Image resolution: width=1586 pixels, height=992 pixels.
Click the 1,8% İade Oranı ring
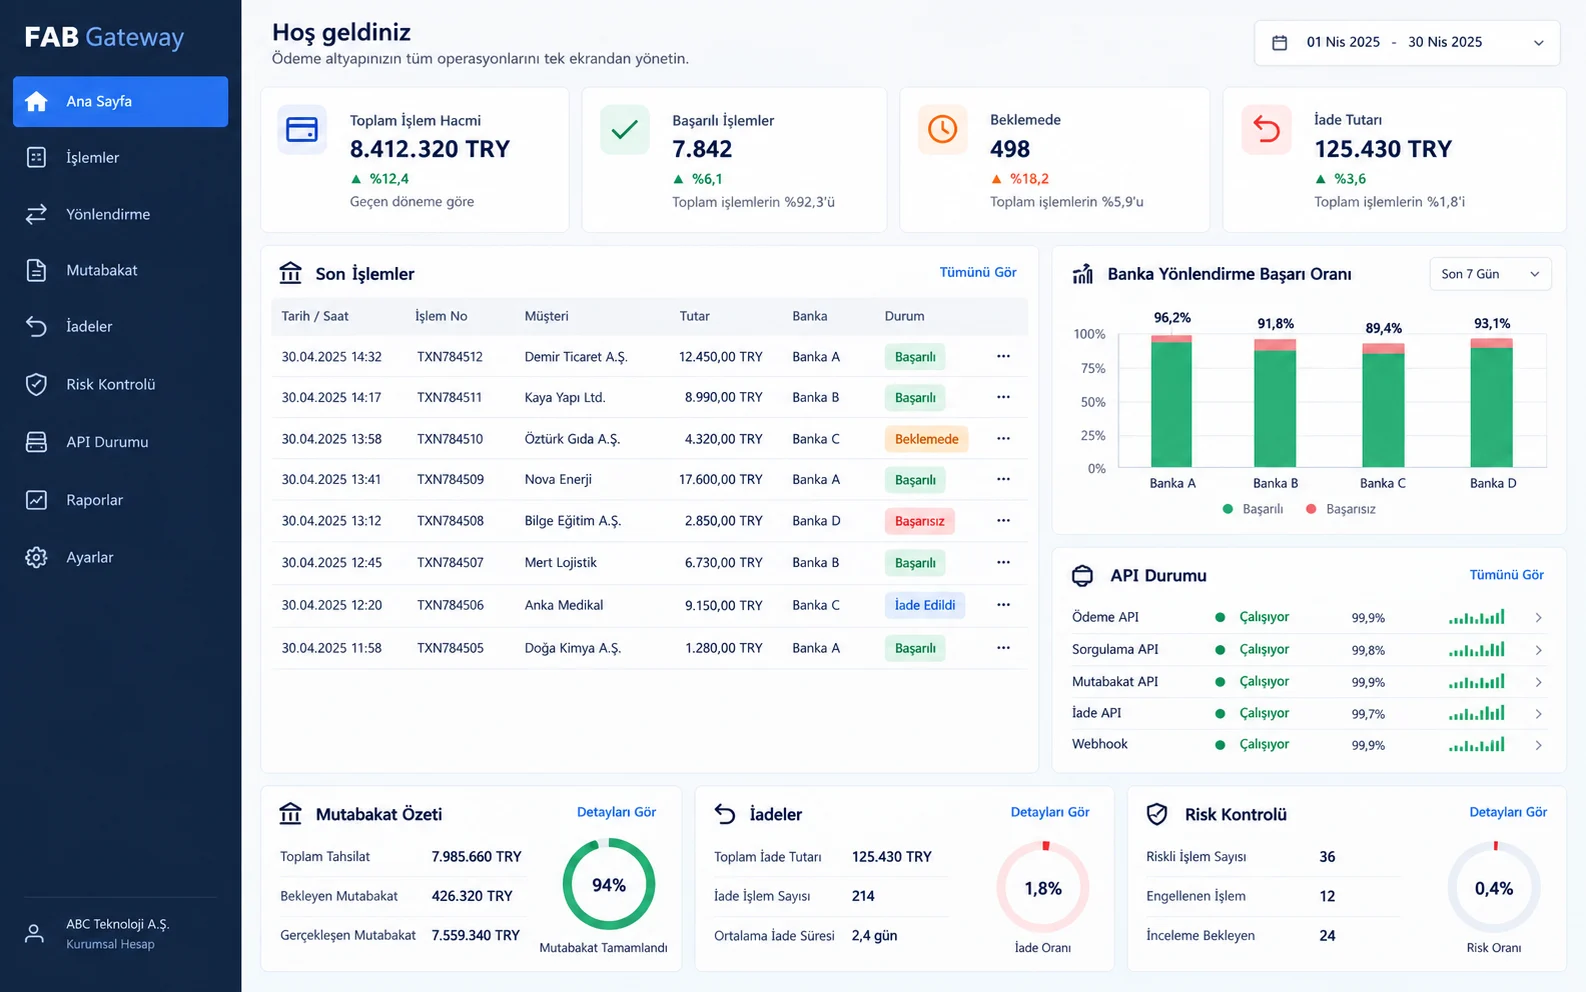pos(1043,888)
